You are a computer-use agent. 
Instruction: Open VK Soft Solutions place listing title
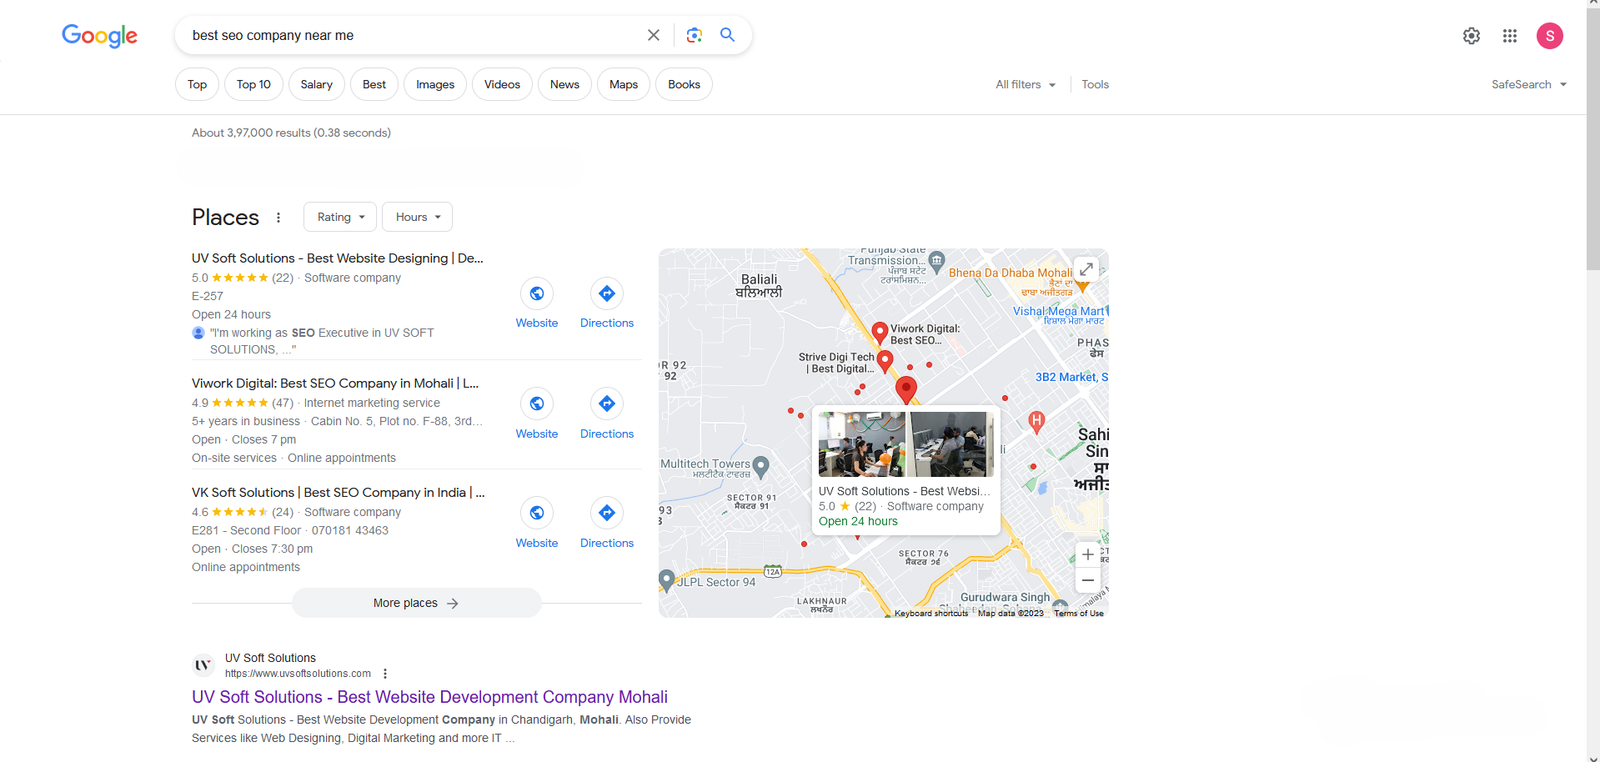coord(338,492)
